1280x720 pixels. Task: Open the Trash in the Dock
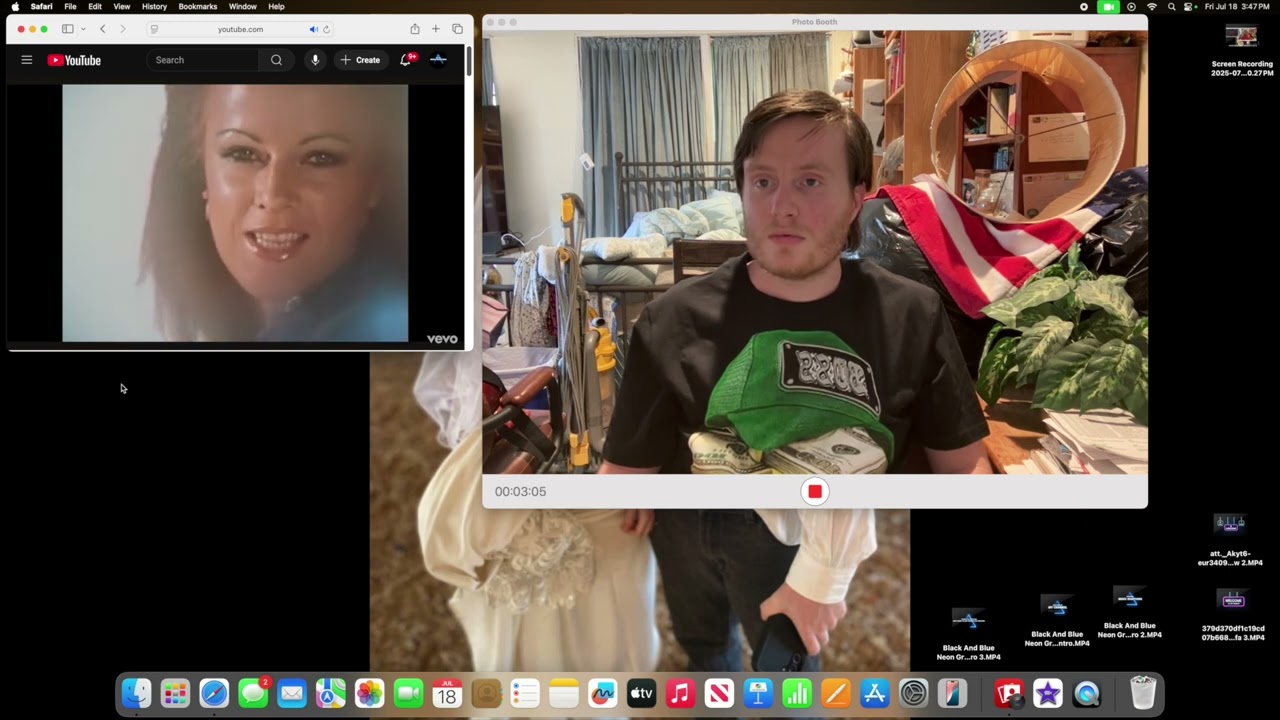pos(1143,693)
